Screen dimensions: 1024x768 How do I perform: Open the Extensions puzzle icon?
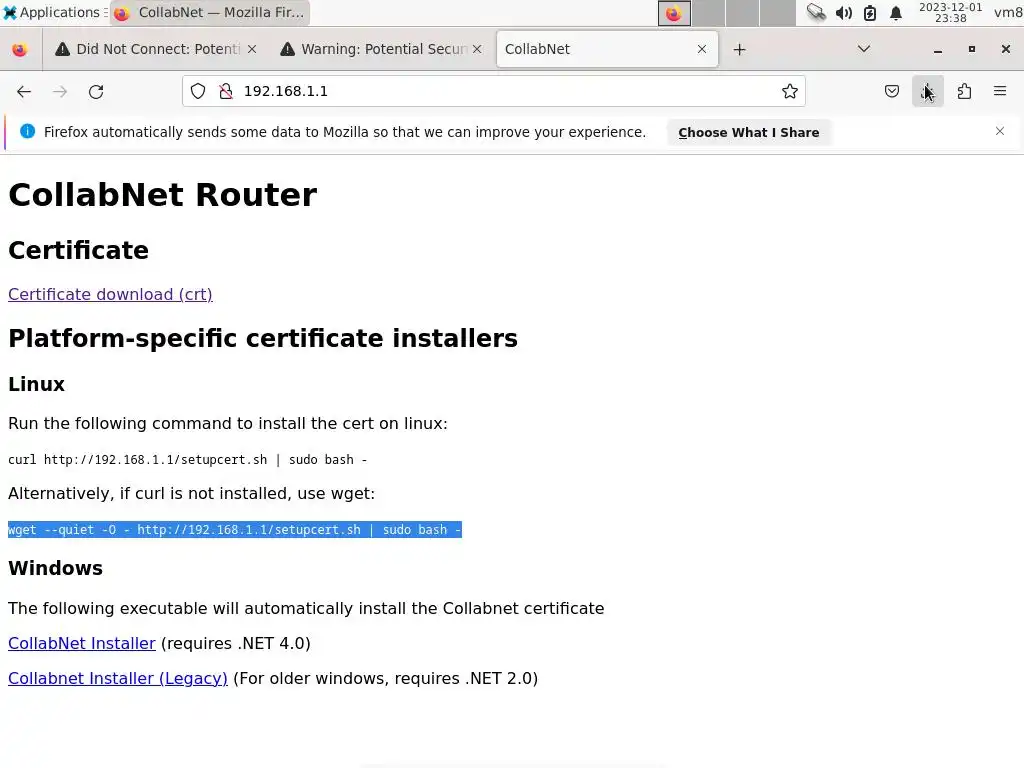tap(964, 91)
